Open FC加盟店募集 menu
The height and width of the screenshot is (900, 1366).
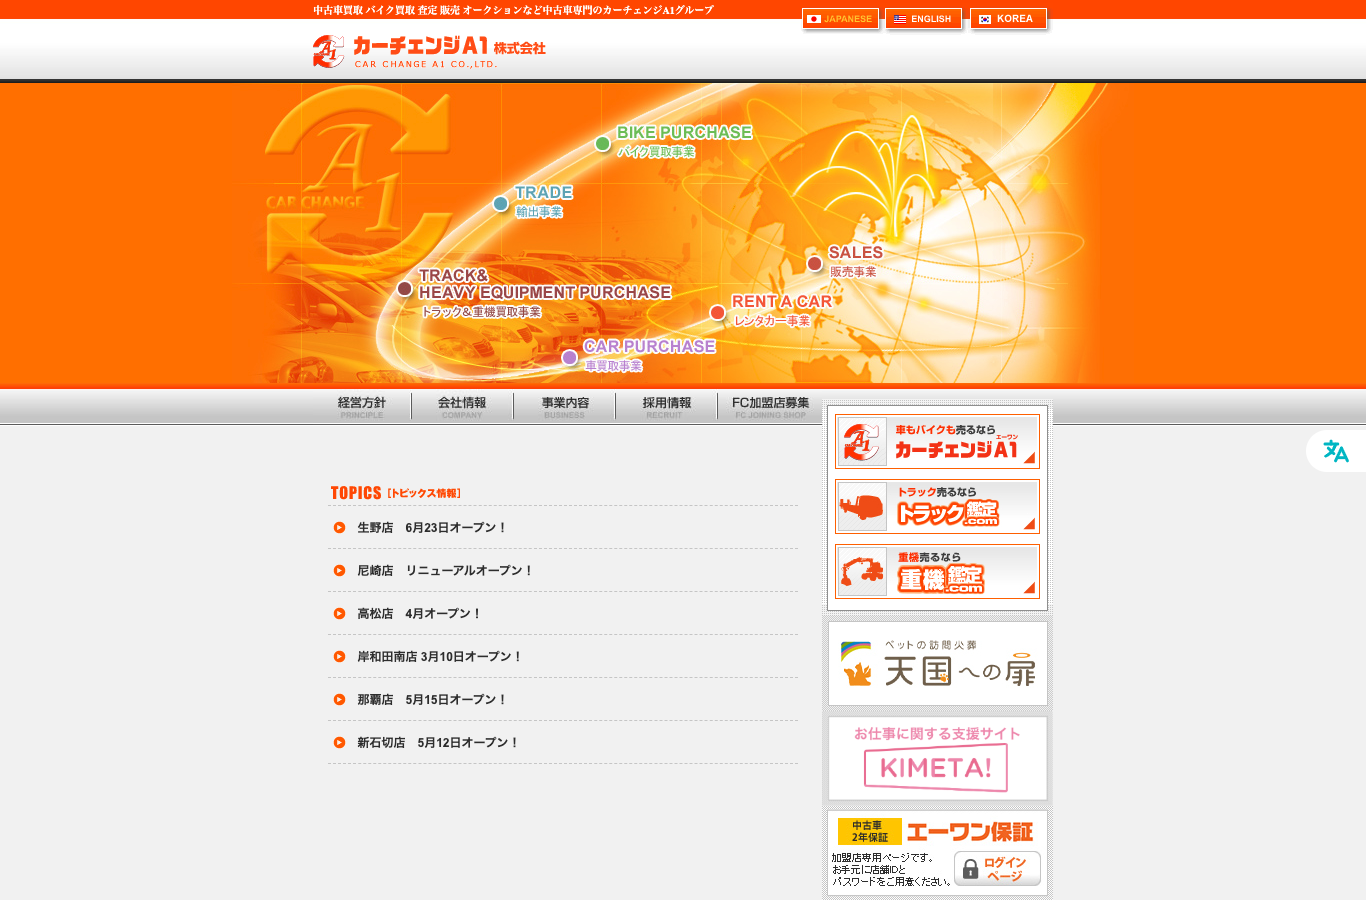(x=770, y=407)
